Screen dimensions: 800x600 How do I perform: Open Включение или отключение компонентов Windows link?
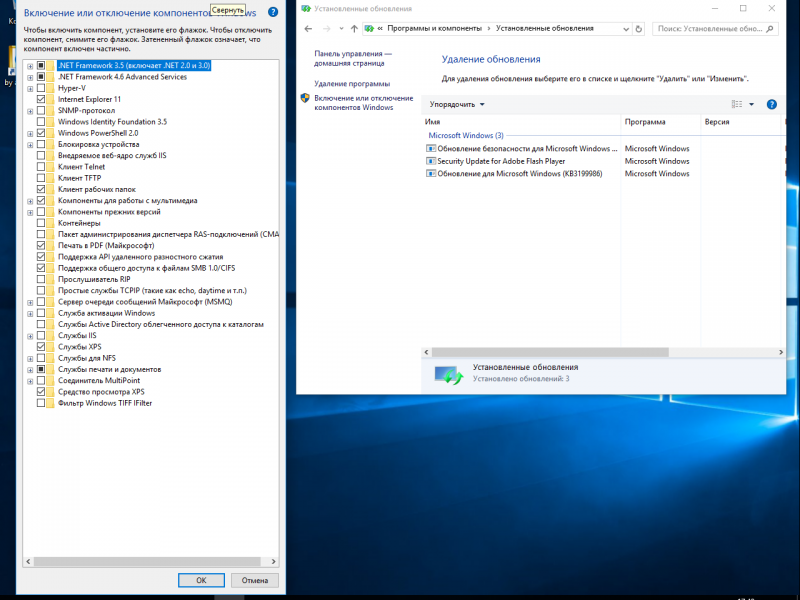(x=364, y=103)
